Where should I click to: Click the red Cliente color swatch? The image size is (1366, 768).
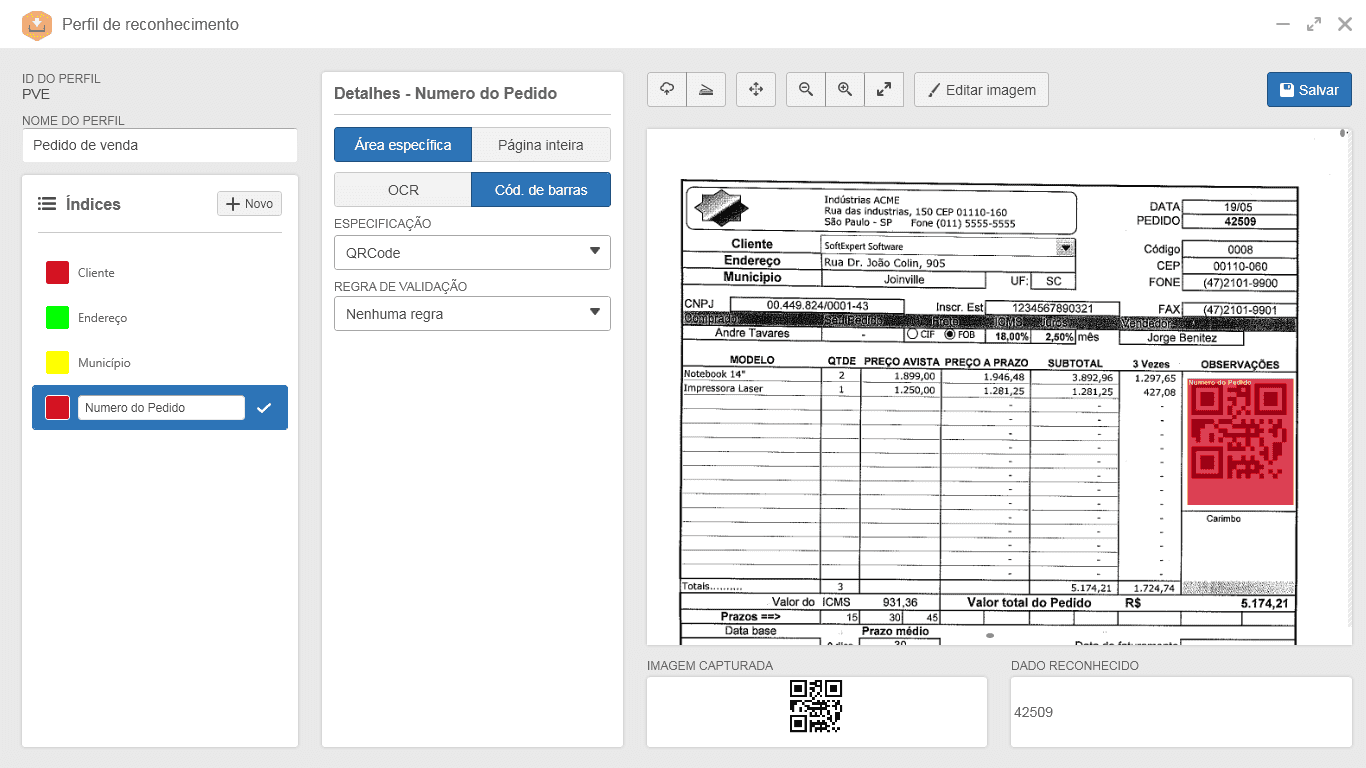coord(57,272)
